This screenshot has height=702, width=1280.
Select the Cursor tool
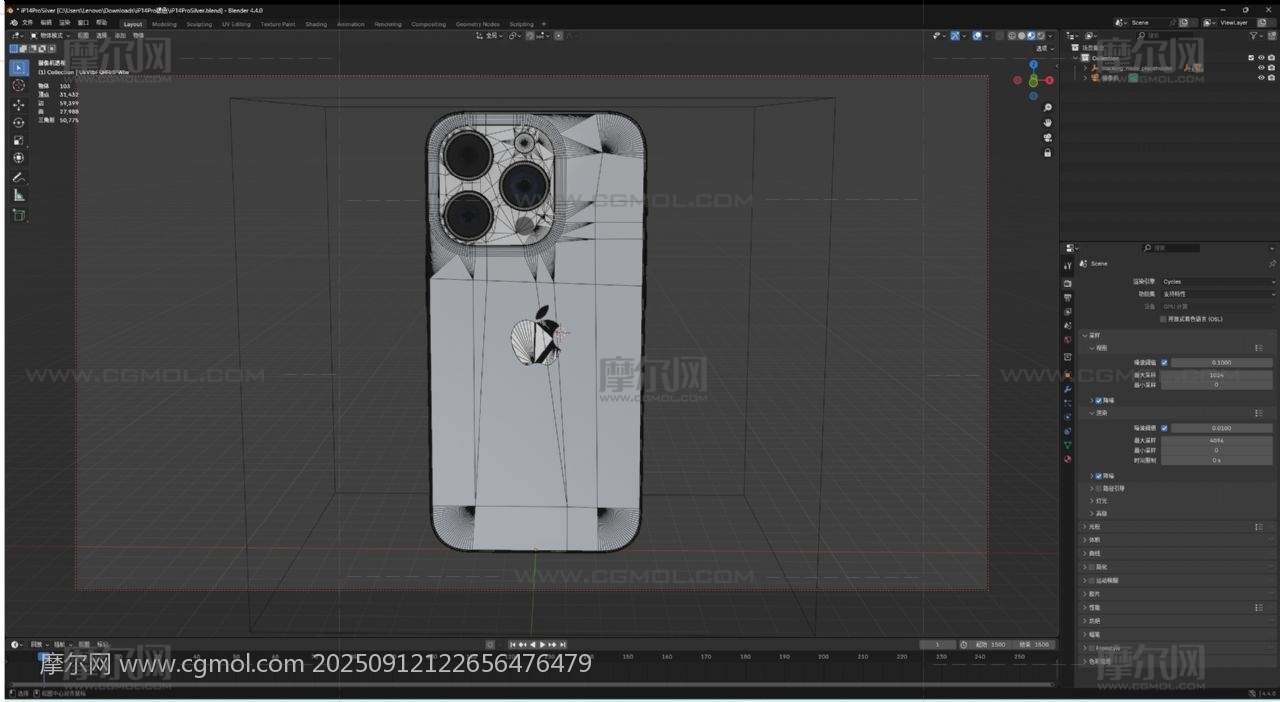tap(18, 86)
